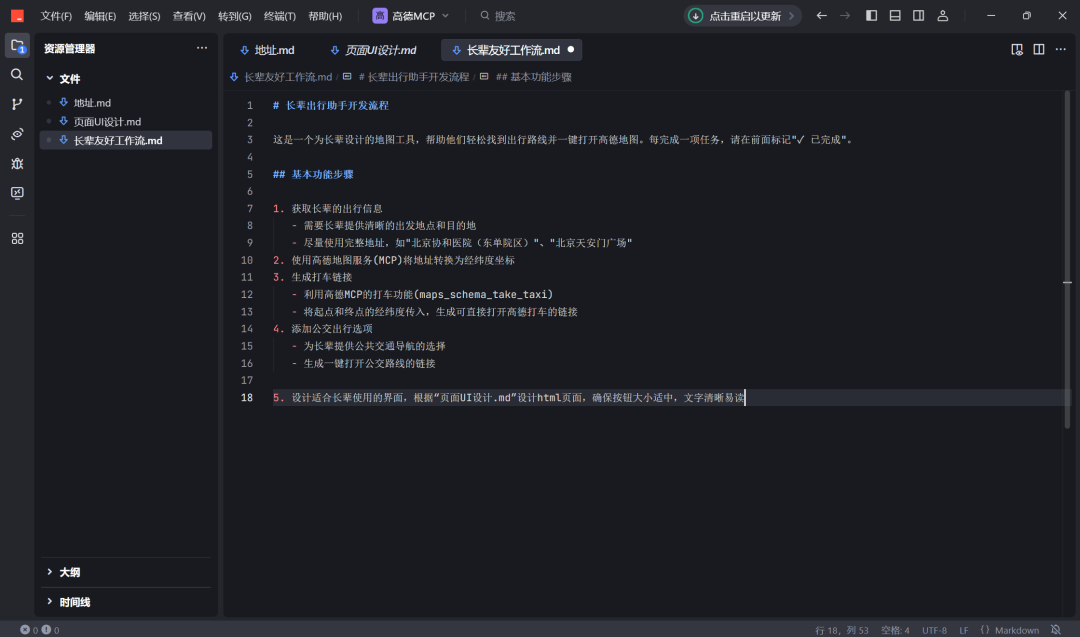1080x637 pixels.
Task: Click the editor vertical scrollbar
Action: click(1067, 260)
